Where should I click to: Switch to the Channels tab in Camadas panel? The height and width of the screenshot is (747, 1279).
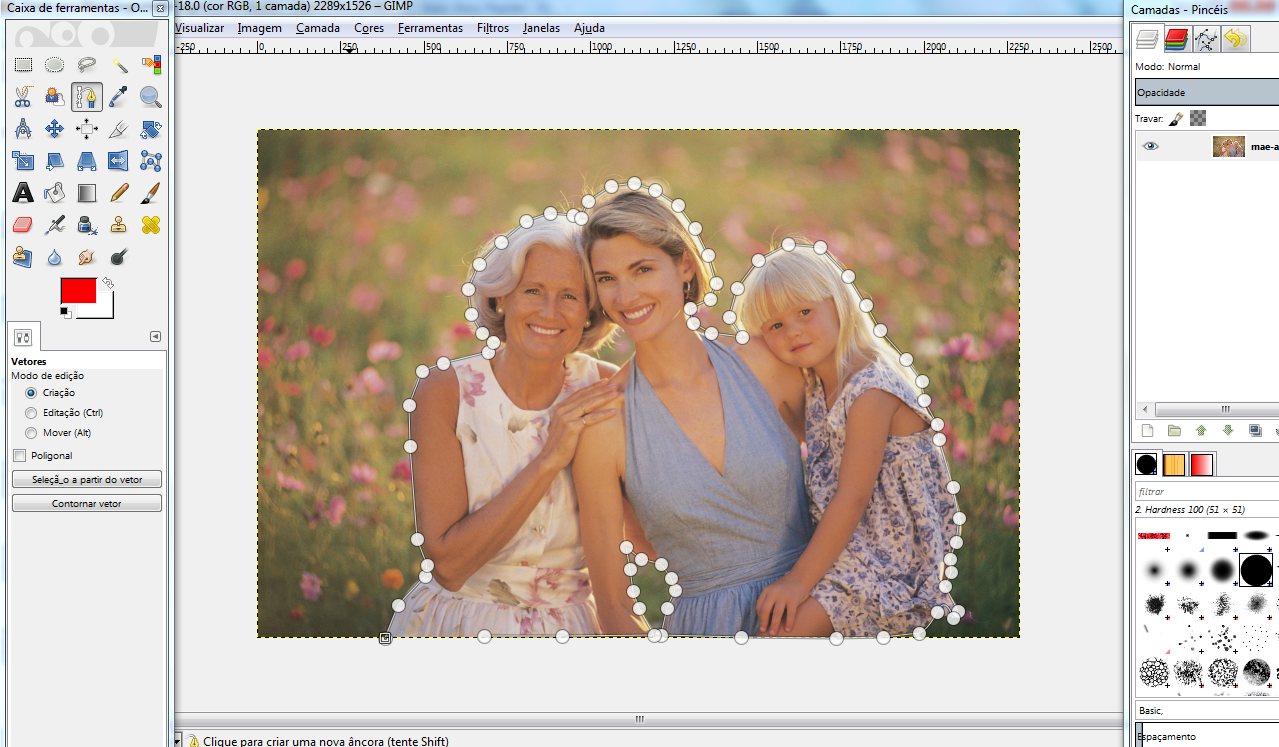pyautogui.click(x=1176, y=39)
